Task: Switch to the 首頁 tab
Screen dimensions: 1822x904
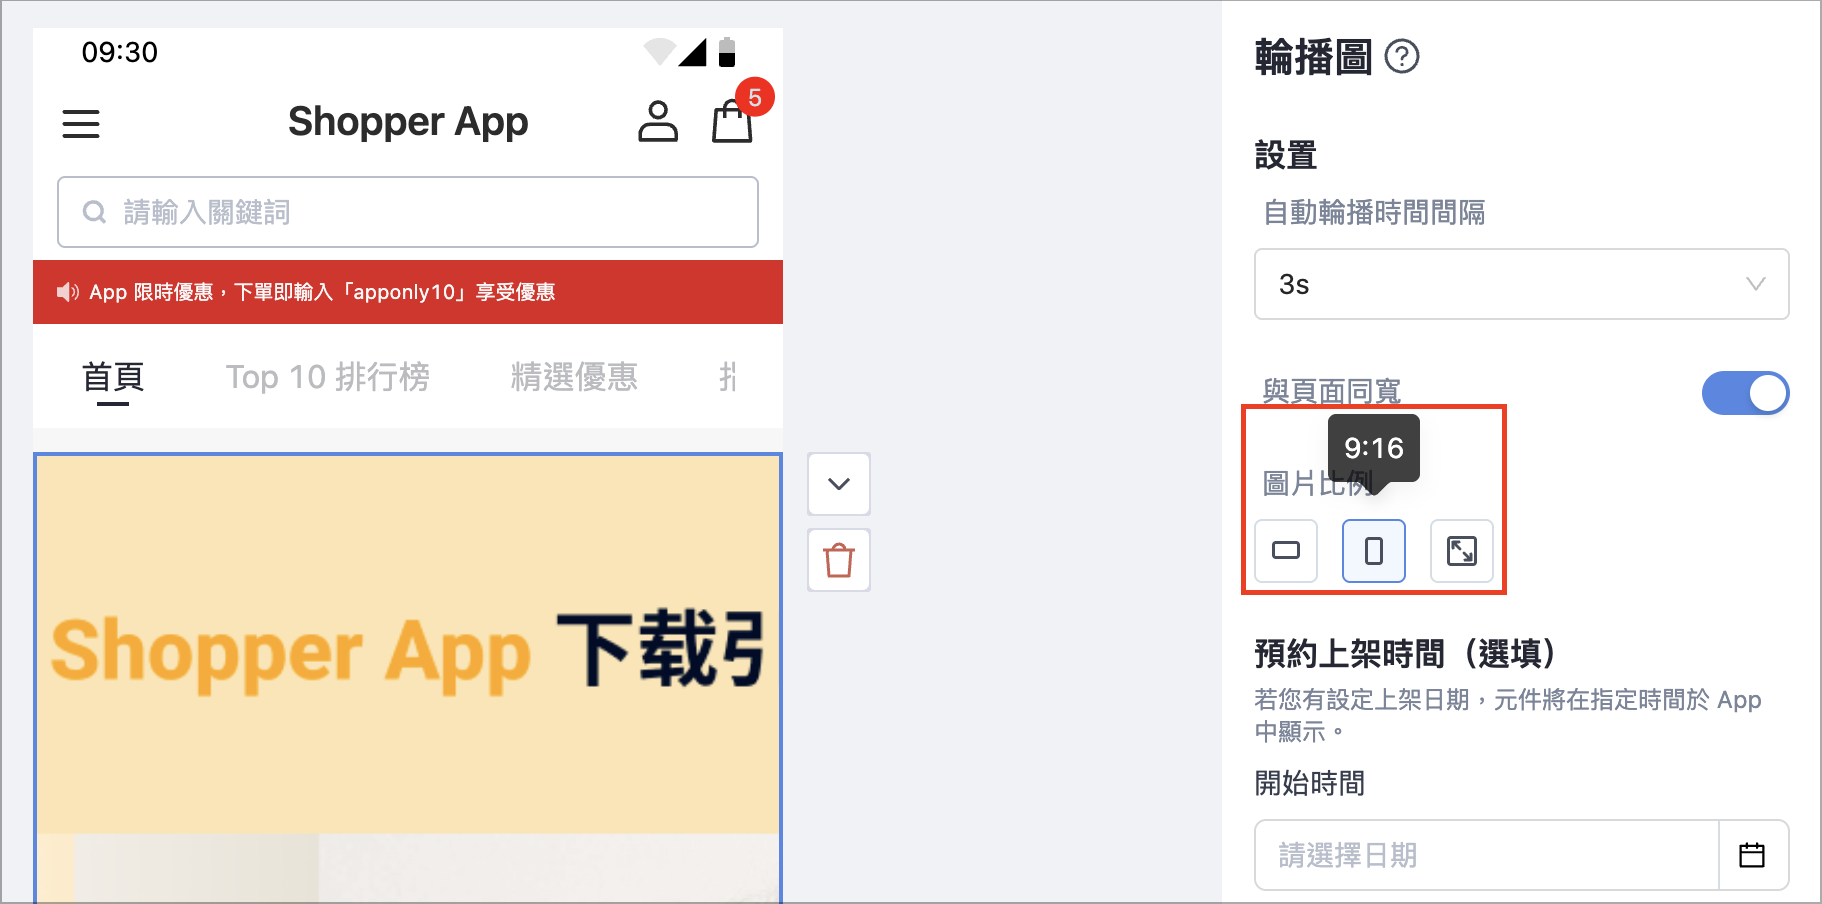Action: 113,377
